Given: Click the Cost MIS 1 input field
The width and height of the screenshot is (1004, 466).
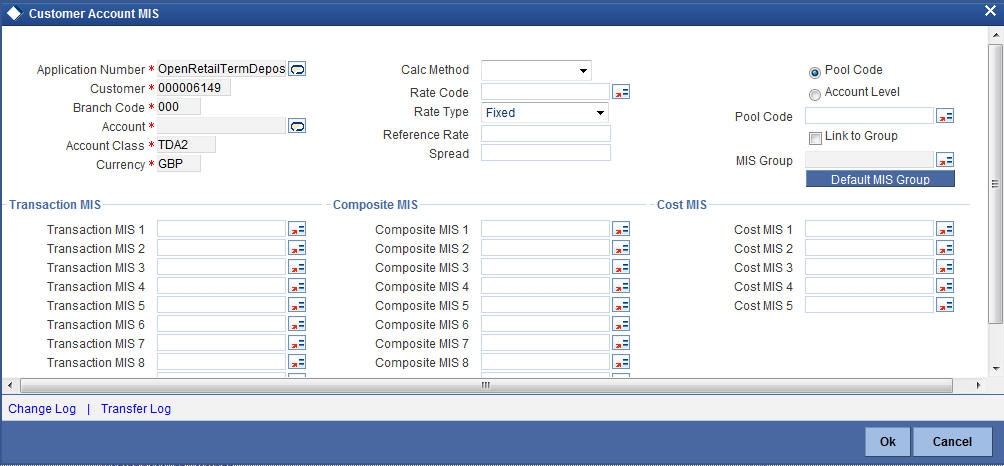Looking at the screenshot, I should pyautogui.click(x=870, y=229).
